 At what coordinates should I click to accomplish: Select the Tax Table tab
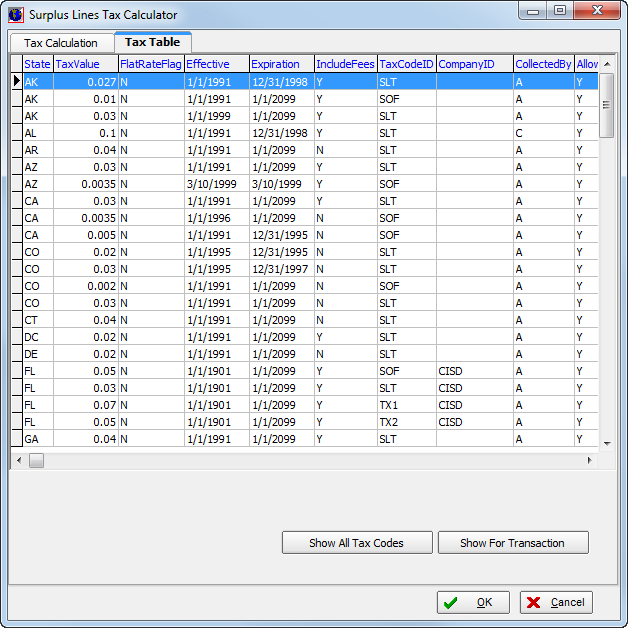coord(152,42)
